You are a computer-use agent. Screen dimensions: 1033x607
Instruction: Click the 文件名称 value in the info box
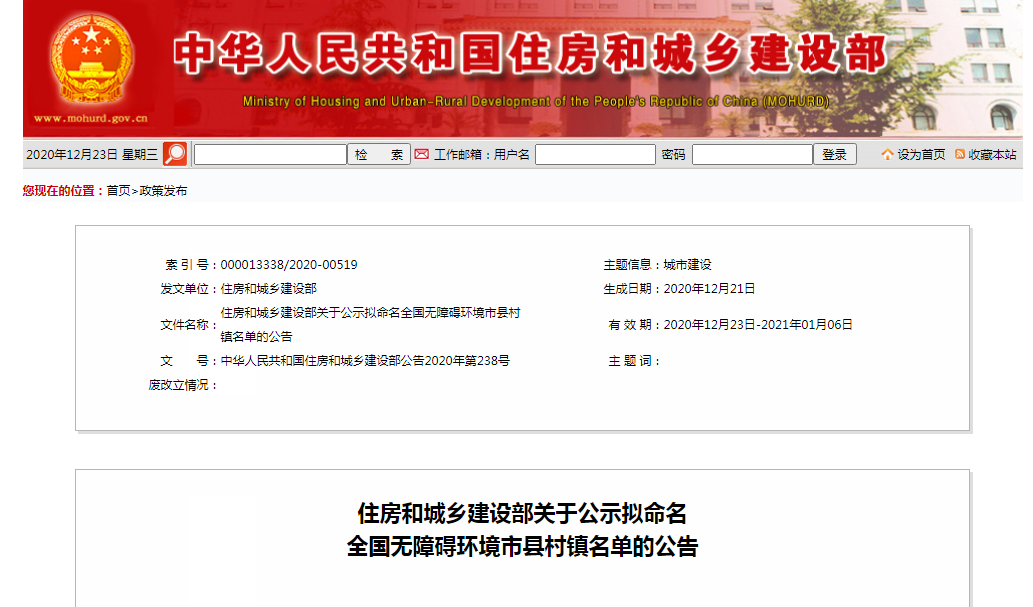tap(370, 324)
